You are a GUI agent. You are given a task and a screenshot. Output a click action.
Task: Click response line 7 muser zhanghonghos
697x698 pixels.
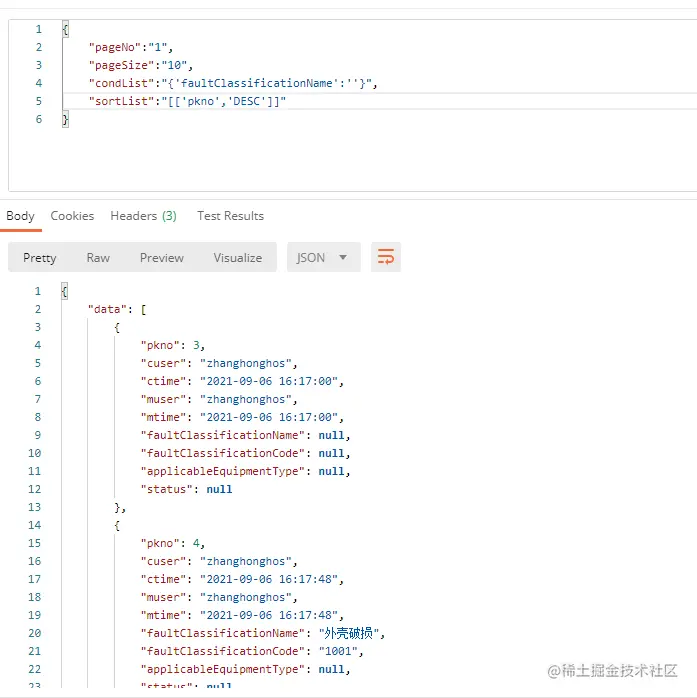coord(219,399)
